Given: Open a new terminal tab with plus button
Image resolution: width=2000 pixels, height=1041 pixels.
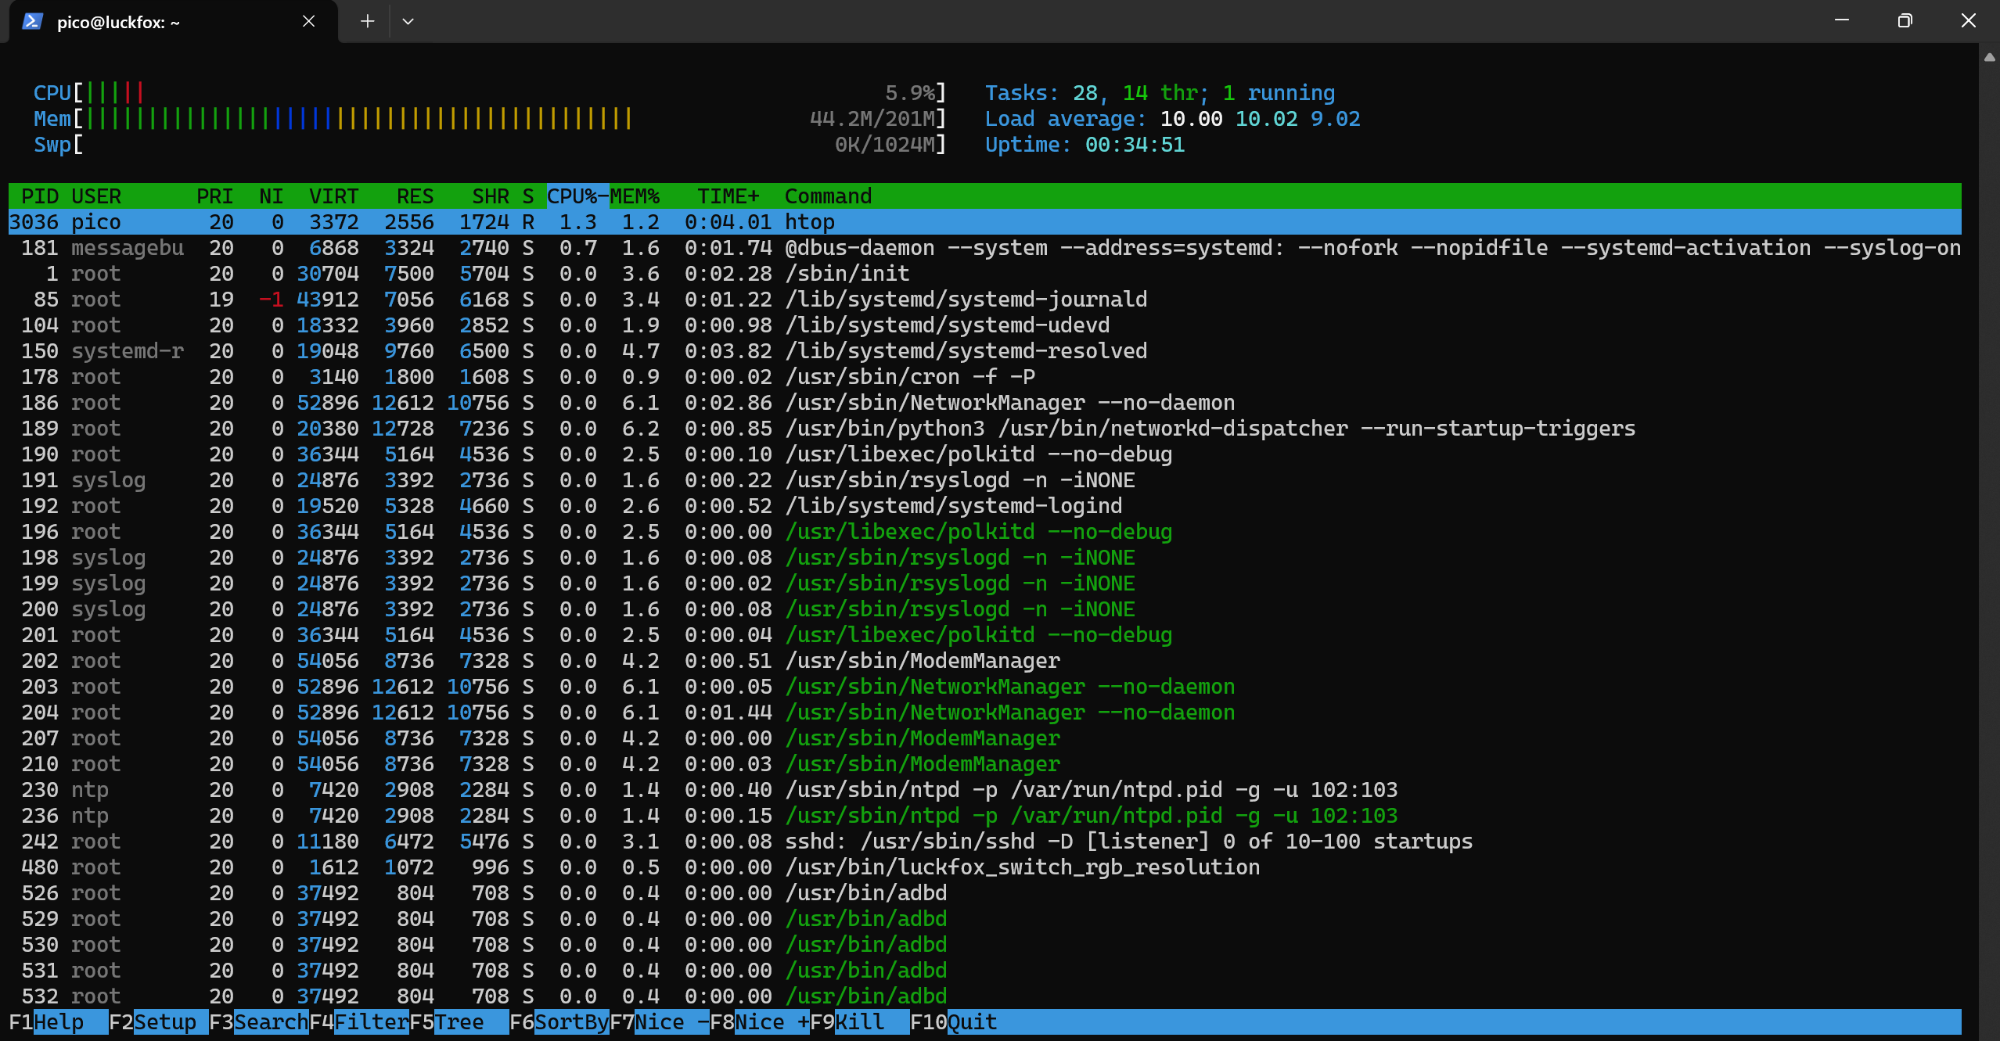Looking at the screenshot, I should coord(367,21).
